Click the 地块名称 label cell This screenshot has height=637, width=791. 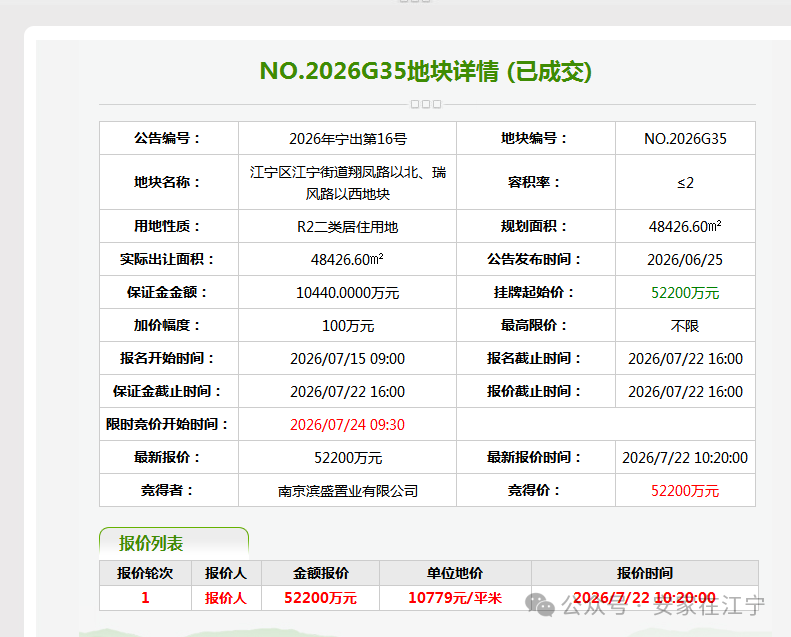pos(169,182)
